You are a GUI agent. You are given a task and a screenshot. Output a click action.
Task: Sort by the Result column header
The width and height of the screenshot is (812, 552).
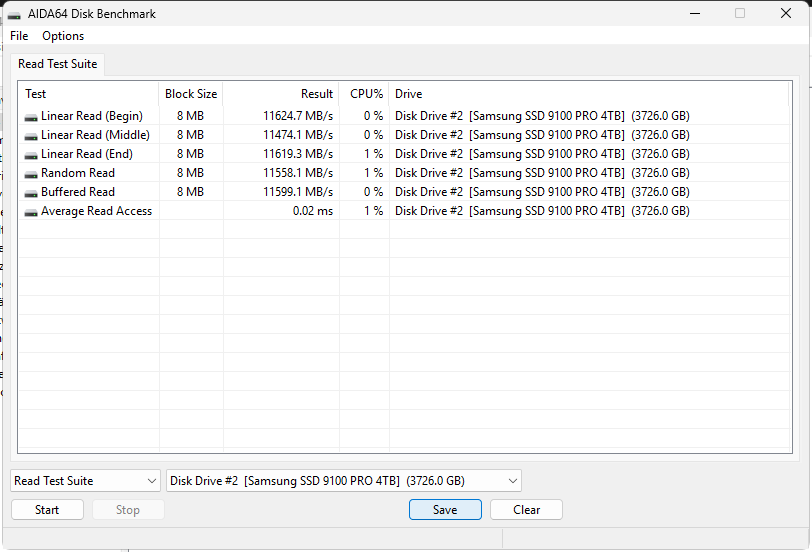tap(281, 94)
